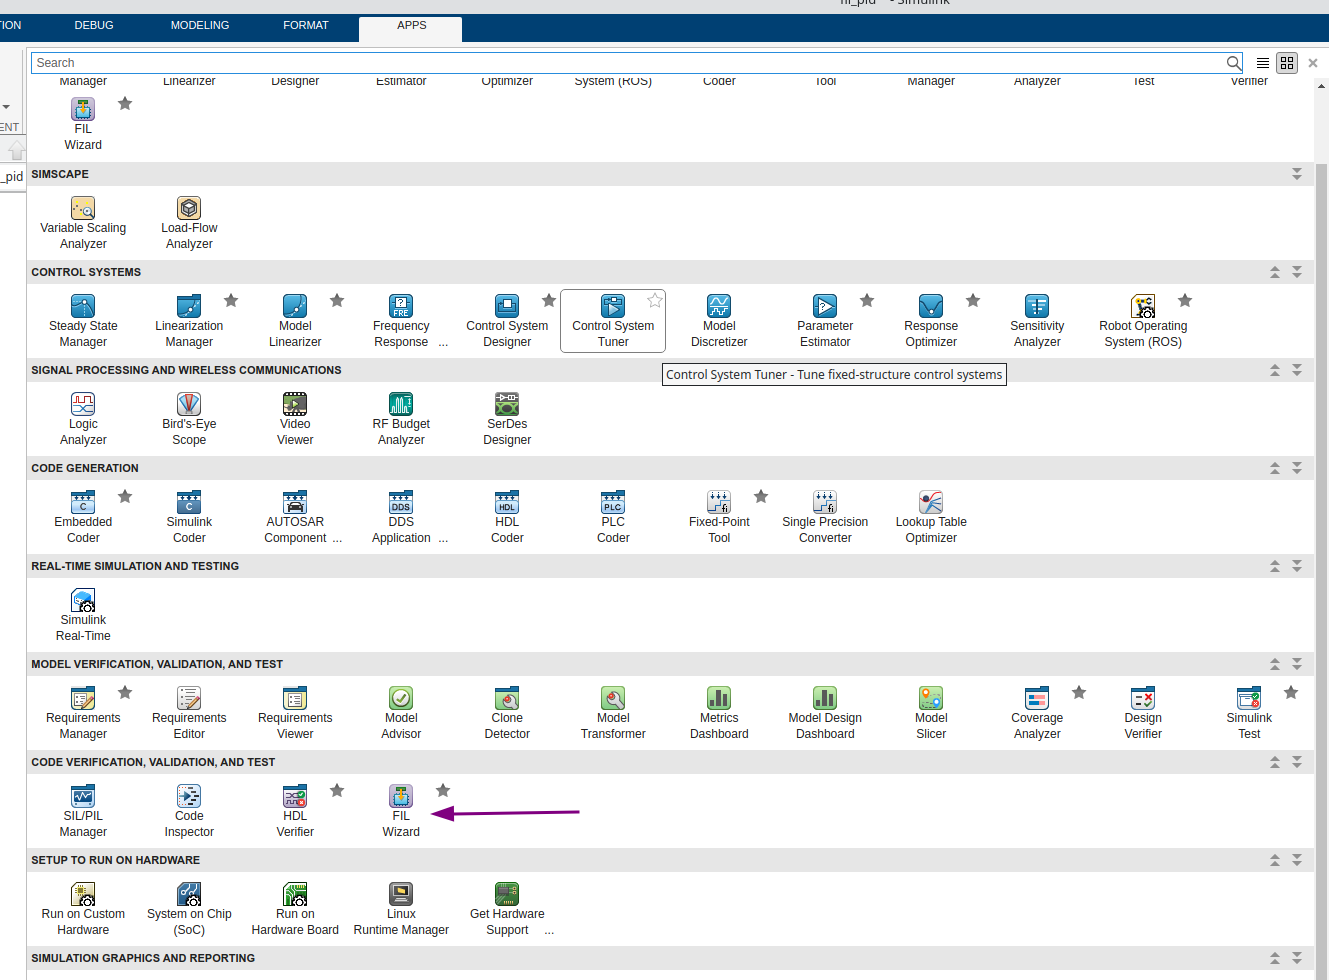Toggle favorite star for HDL Verifier
The height and width of the screenshot is (980, 1329).
[337, 790]
